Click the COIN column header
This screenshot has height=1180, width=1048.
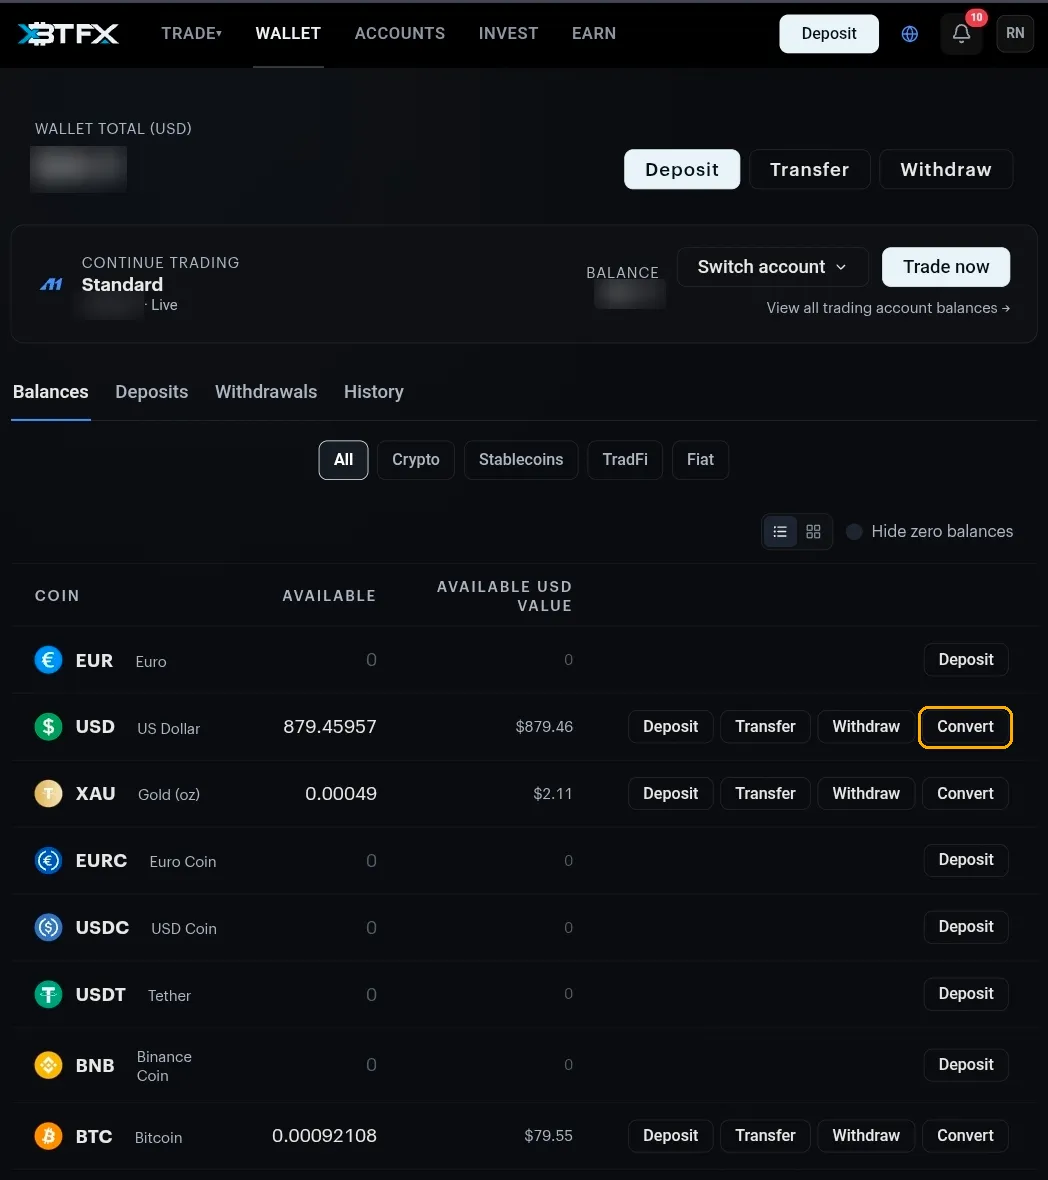click(x=57, y=596)
